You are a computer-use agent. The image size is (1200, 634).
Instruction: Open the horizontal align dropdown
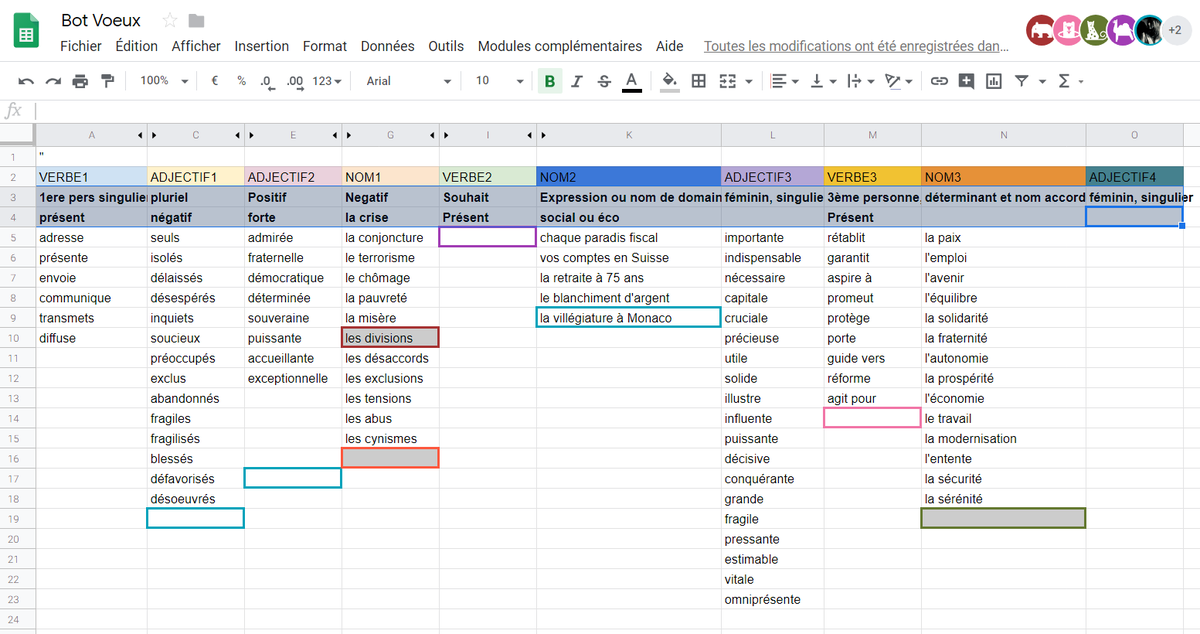coord(785,81)
